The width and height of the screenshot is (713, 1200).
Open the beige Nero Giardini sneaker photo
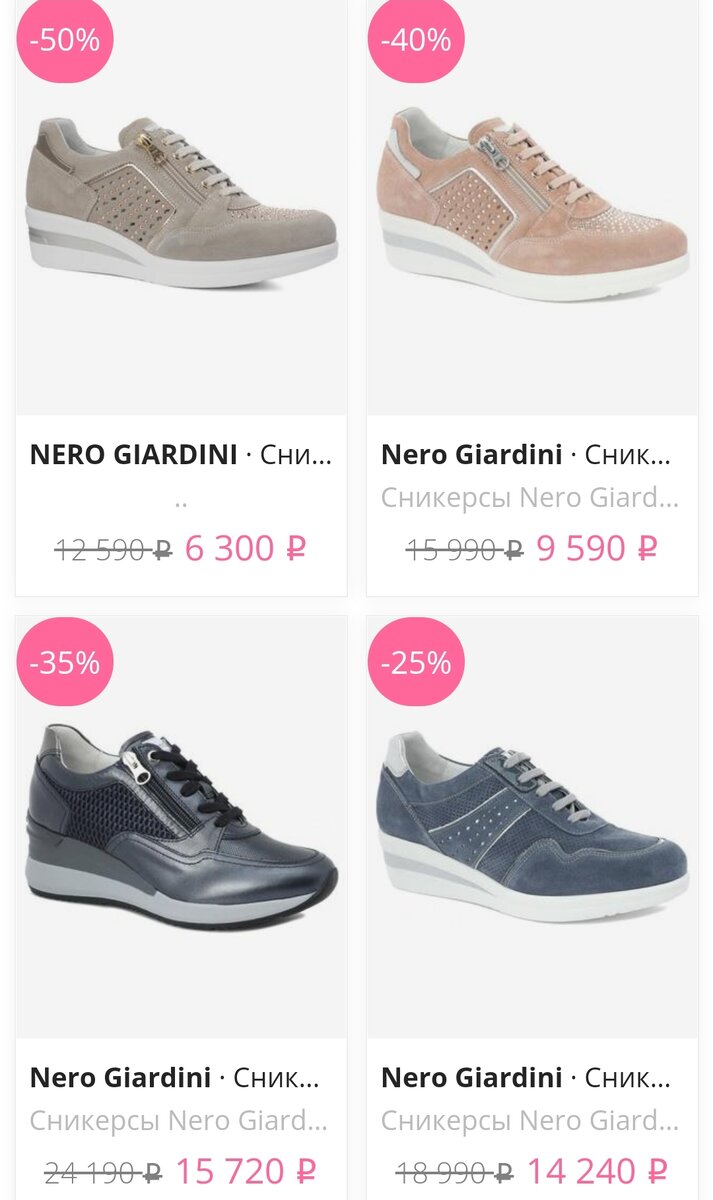click(x=181, y=205)
